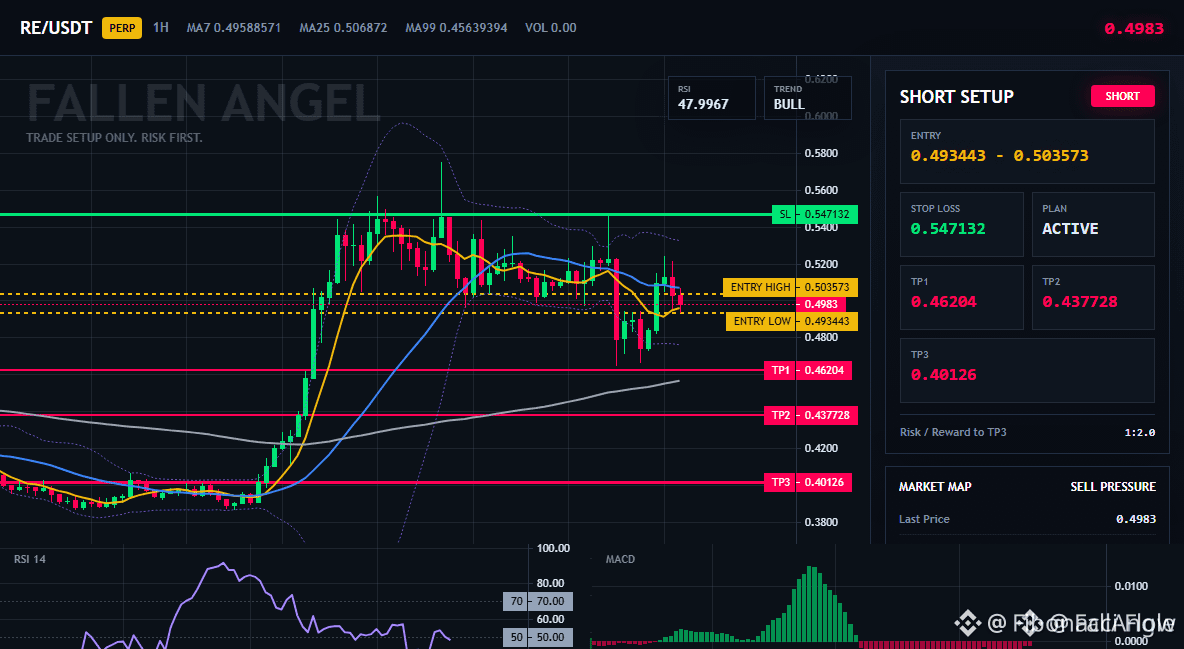
Task: Click the 50 50.00 RSI level tag
Action: pos(538,637)
